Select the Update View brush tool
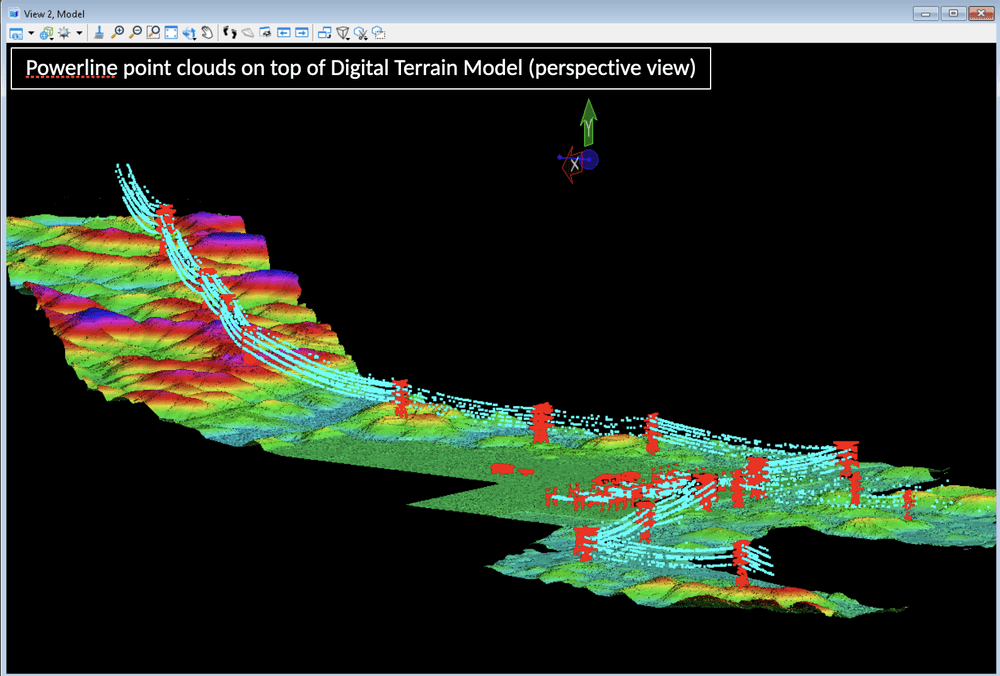This screenshot has width=1000, height=676. (x=100, y=33)
